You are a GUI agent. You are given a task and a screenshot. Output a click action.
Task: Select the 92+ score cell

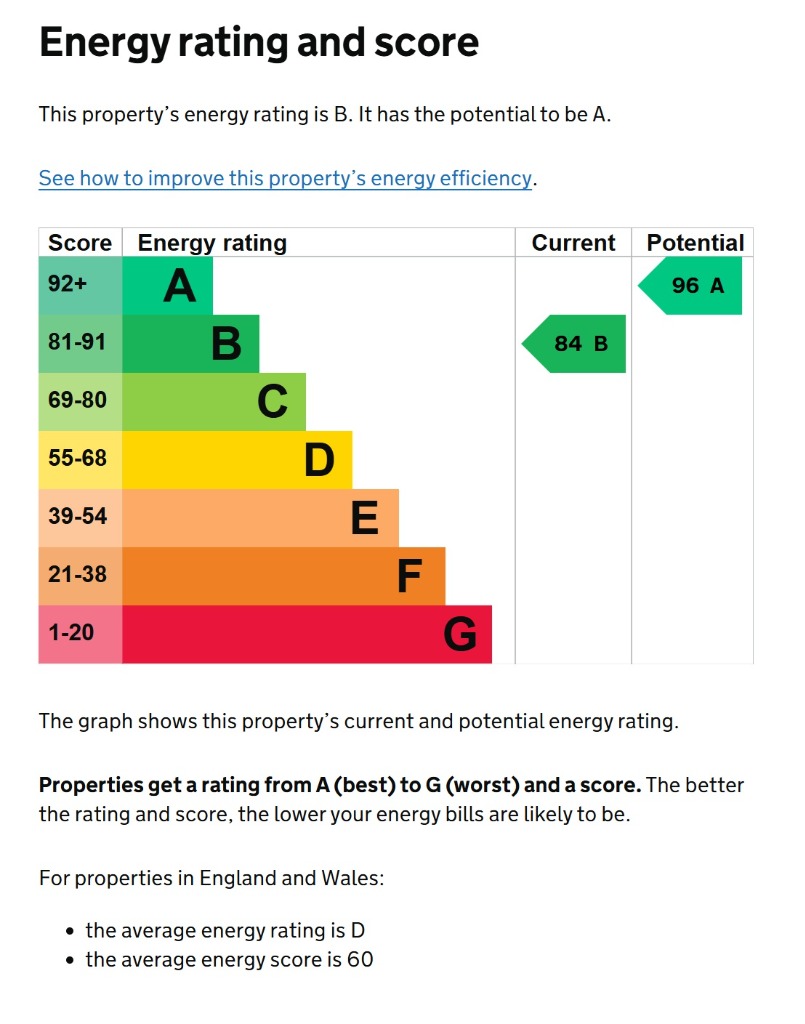(80, 286)
